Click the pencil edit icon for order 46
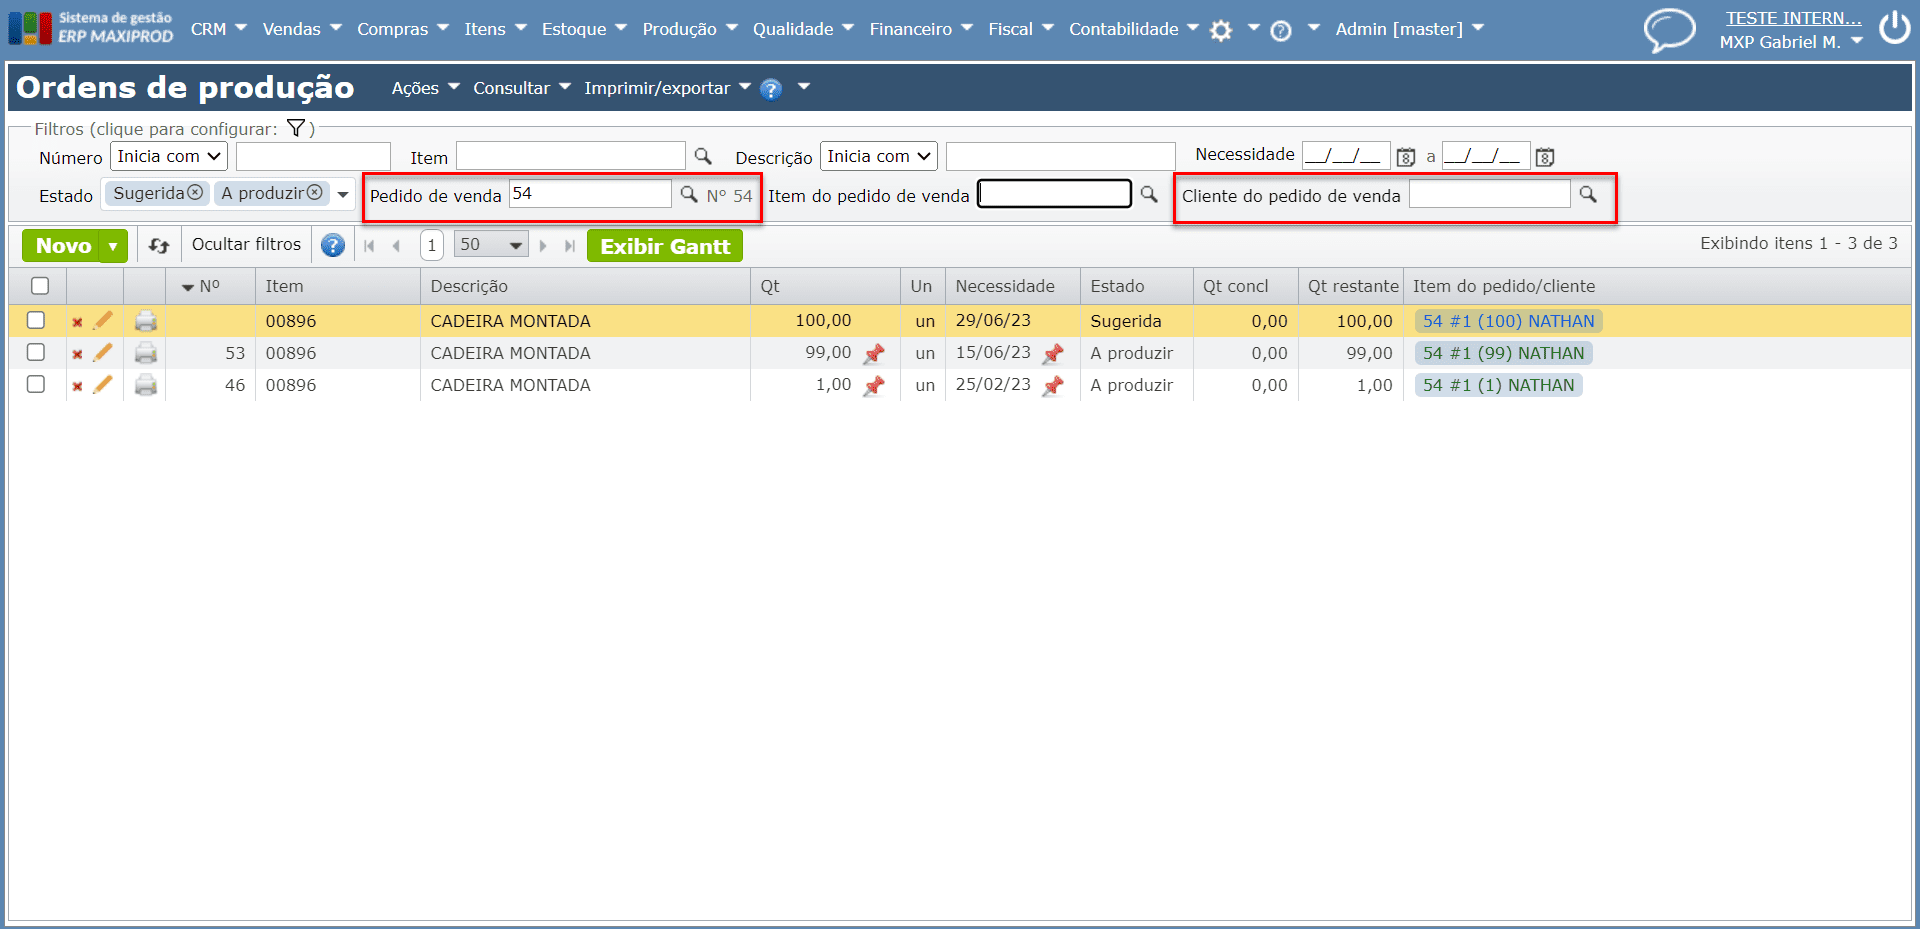Image resolution: width=1920 pixels, height=929 pixels. point(103,385)
